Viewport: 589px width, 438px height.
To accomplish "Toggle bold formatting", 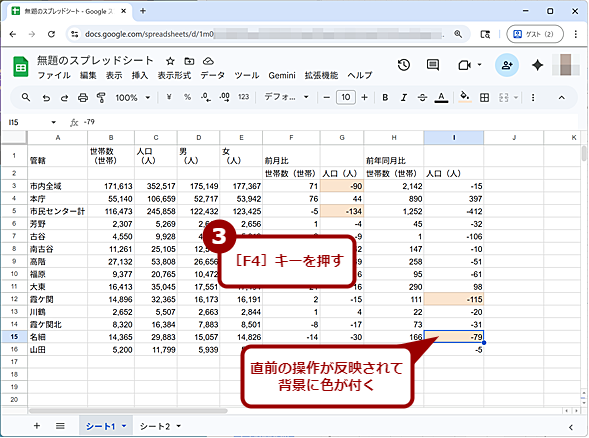I will click(385, 98).
